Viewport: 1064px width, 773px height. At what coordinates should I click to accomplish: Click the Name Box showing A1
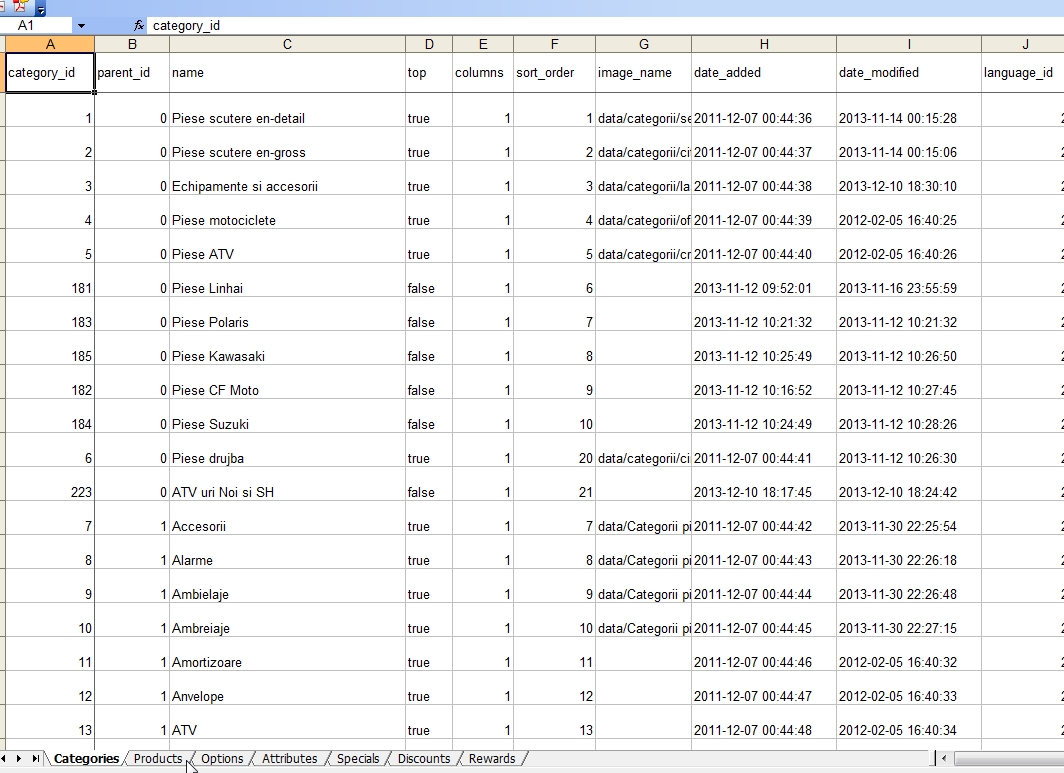point(36,25)
